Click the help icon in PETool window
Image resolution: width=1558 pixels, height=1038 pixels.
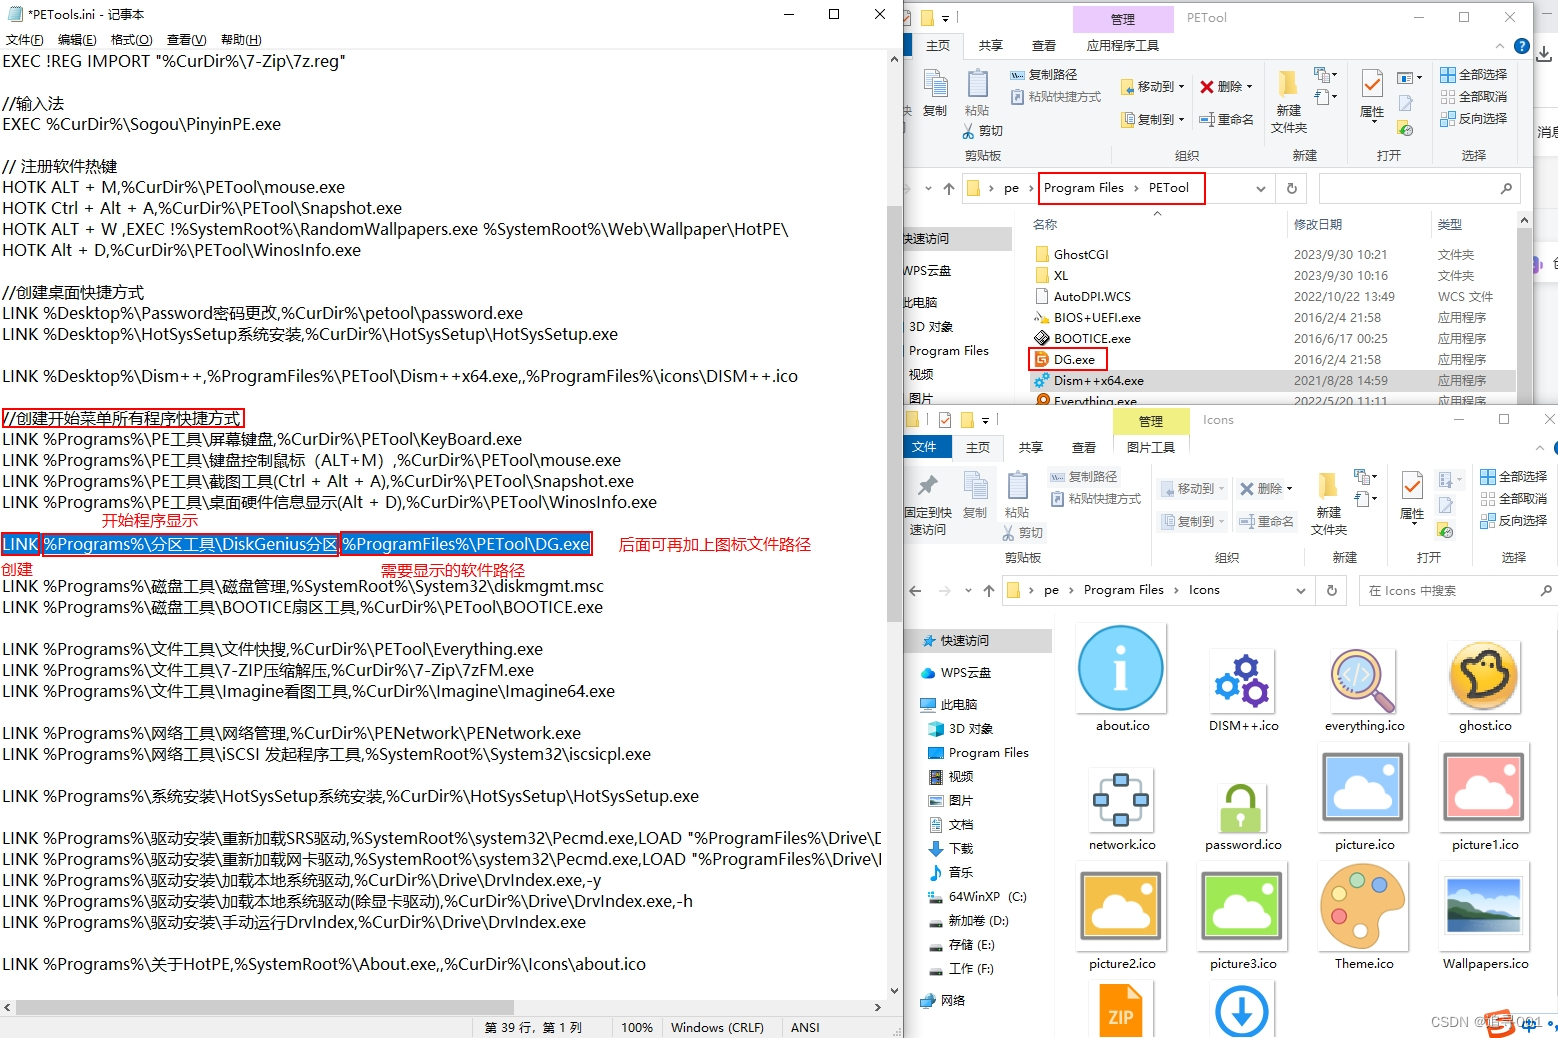(x=1521, y=46)
